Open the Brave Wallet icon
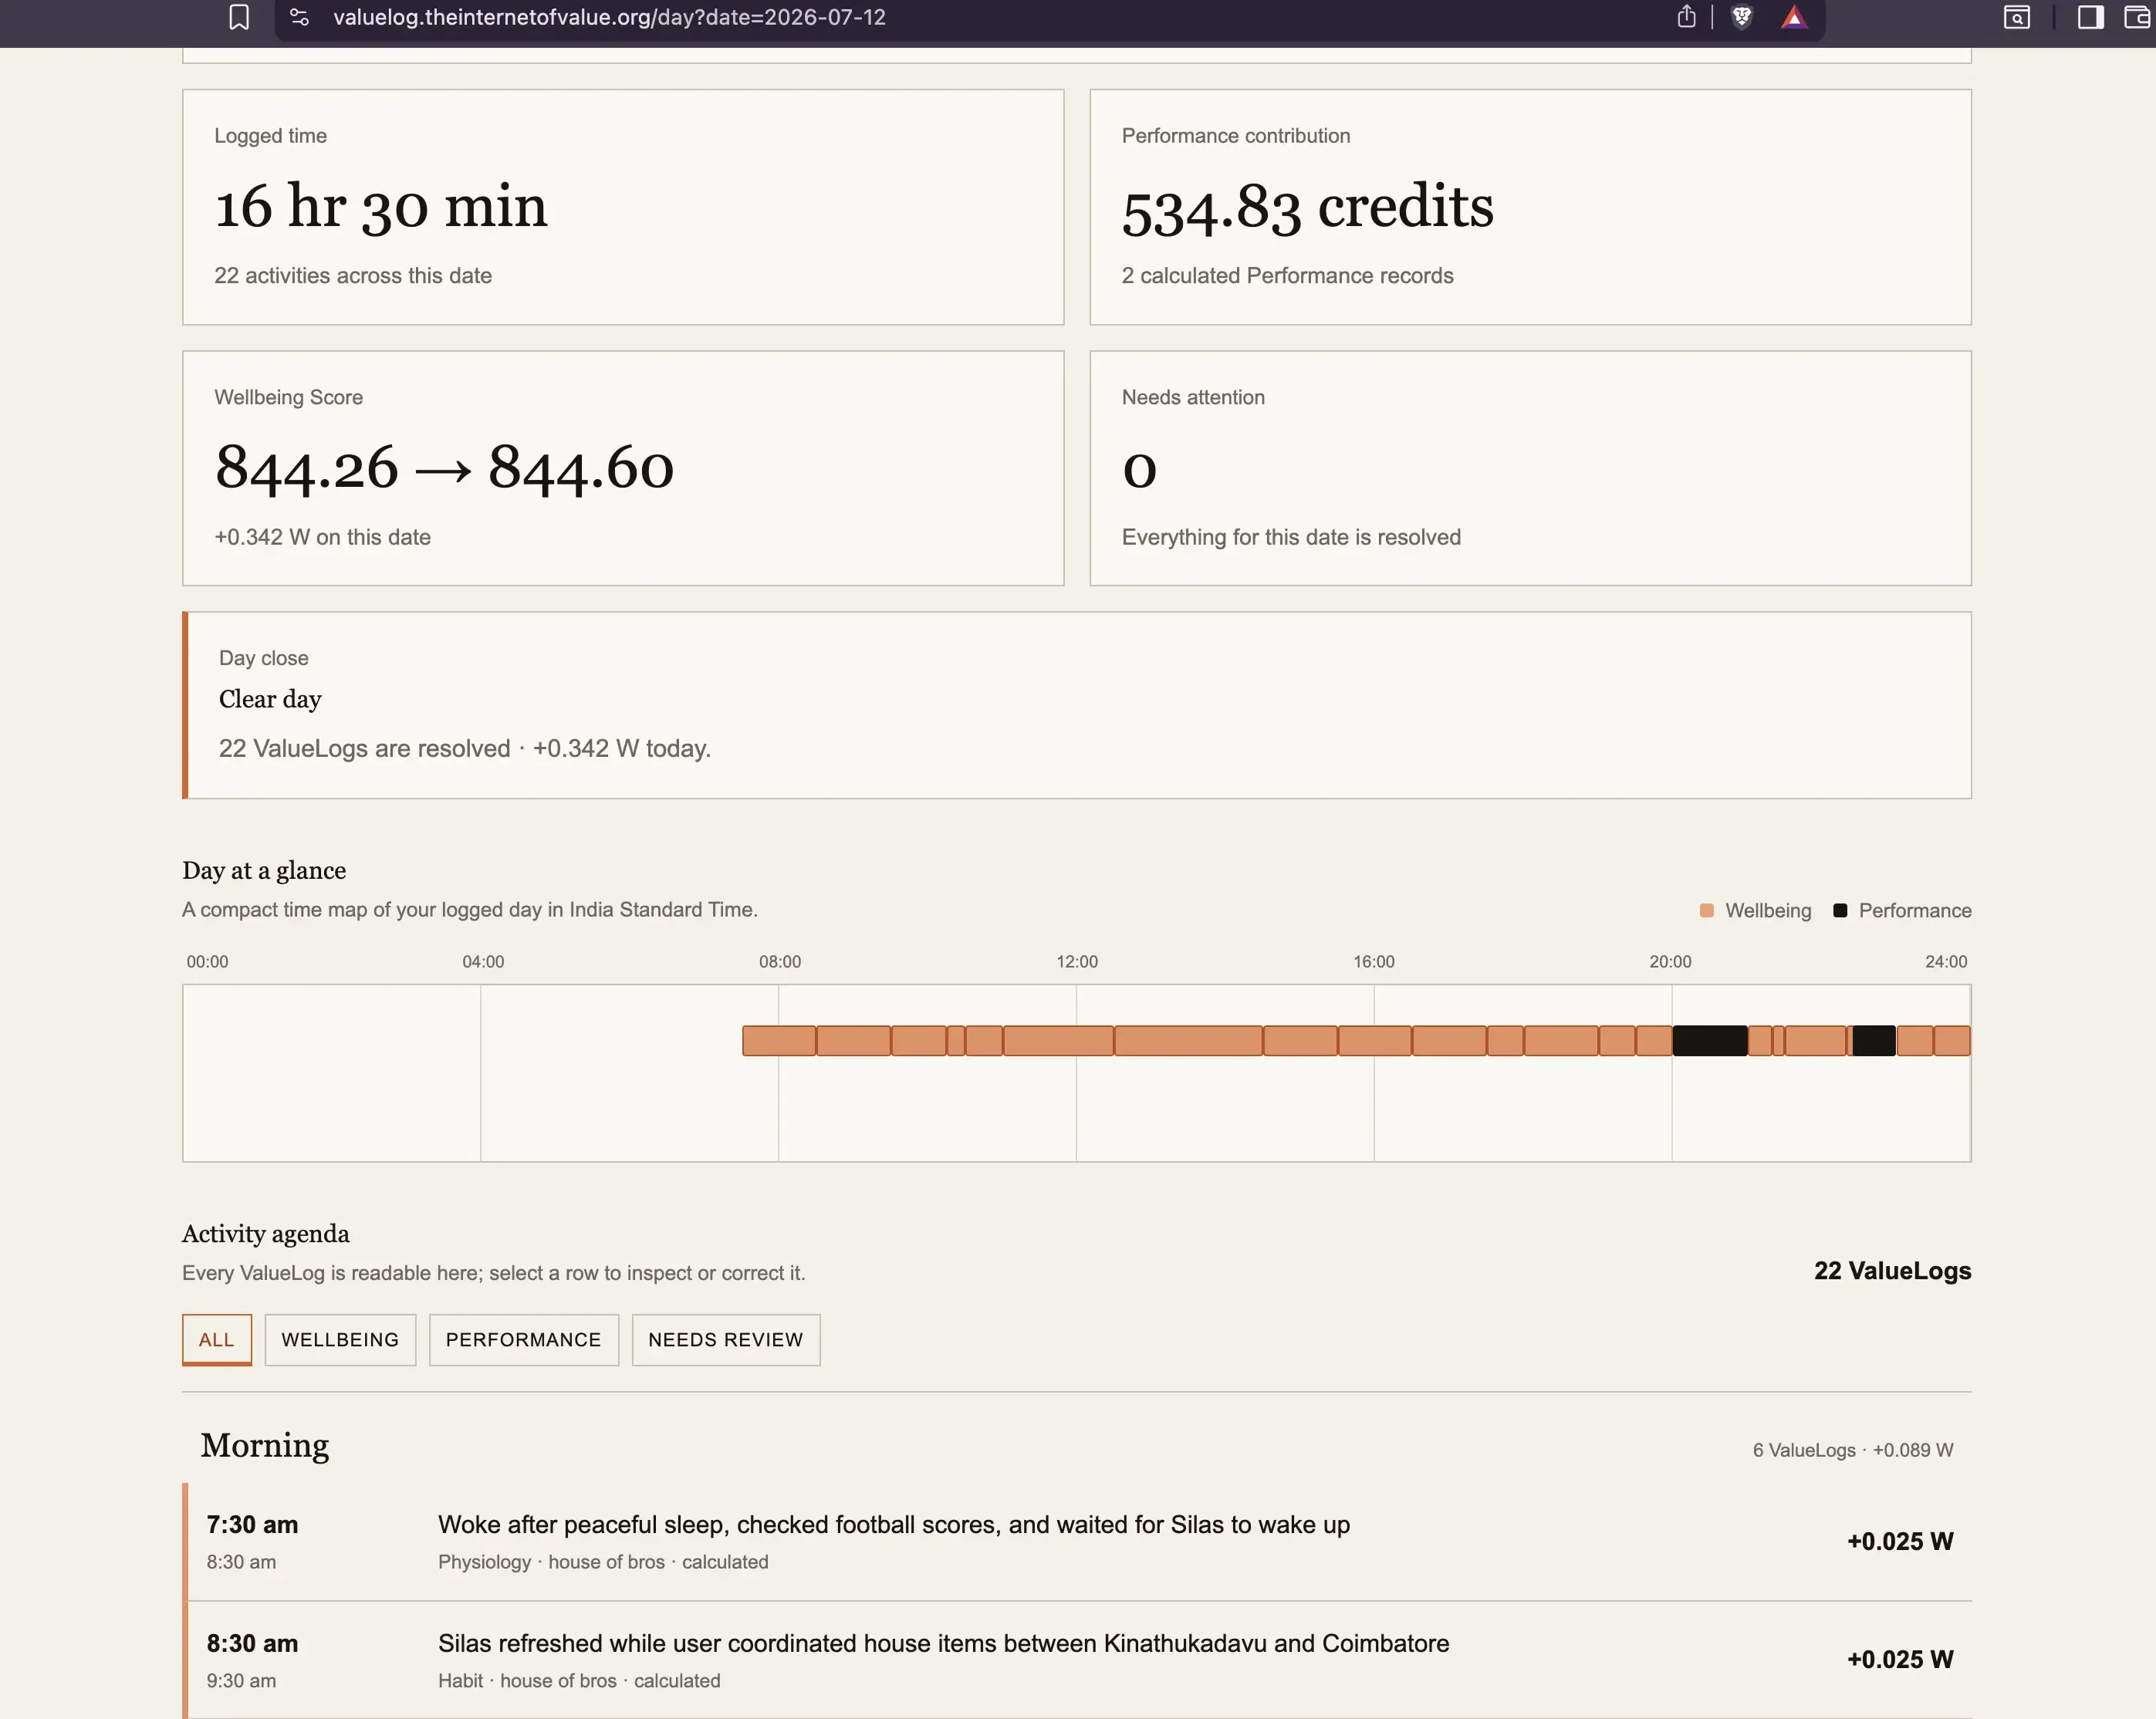2156x1719 pixels. click(x=2138, y=17)
